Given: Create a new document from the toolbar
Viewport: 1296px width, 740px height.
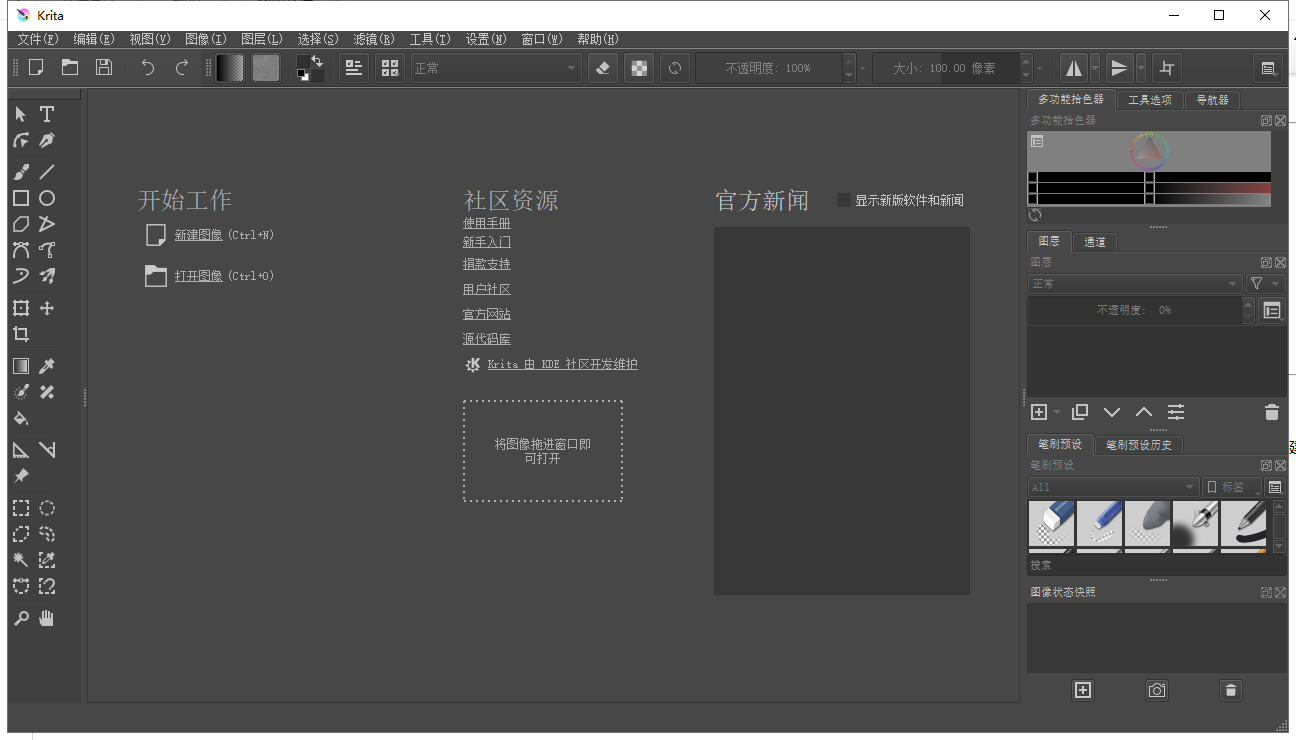Looking at the screenshot, I should 36,67.
